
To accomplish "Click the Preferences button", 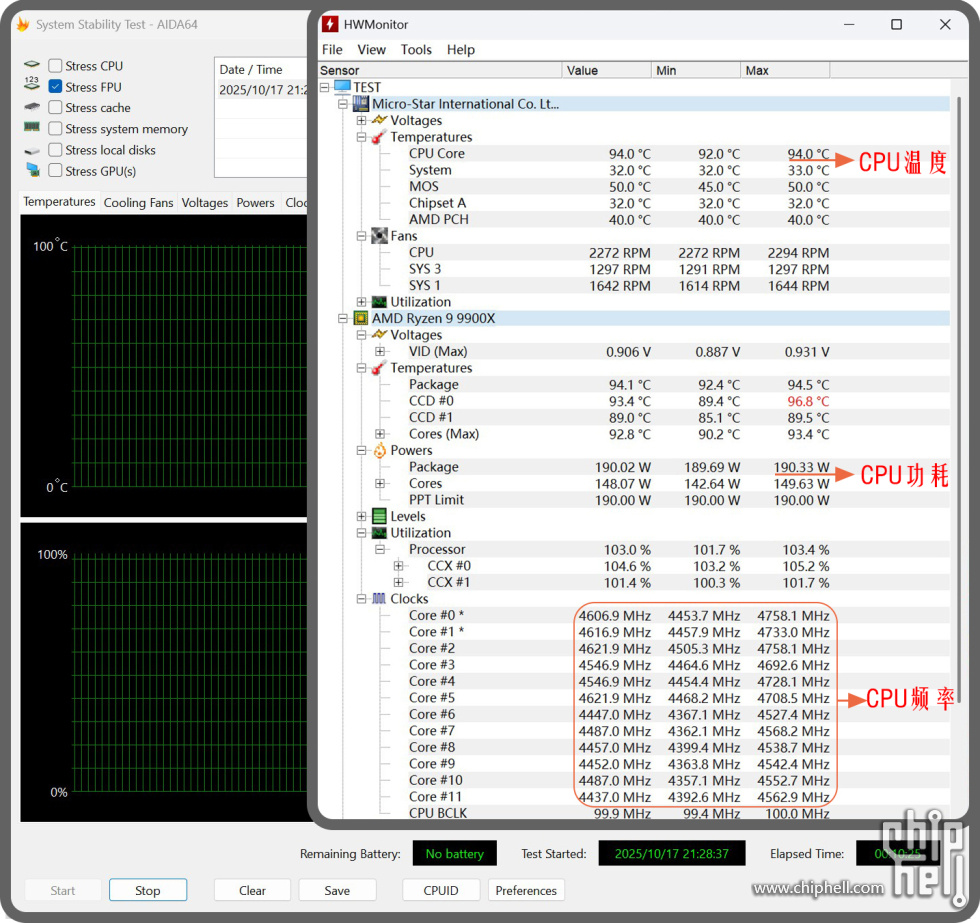I will click(525, 890).
